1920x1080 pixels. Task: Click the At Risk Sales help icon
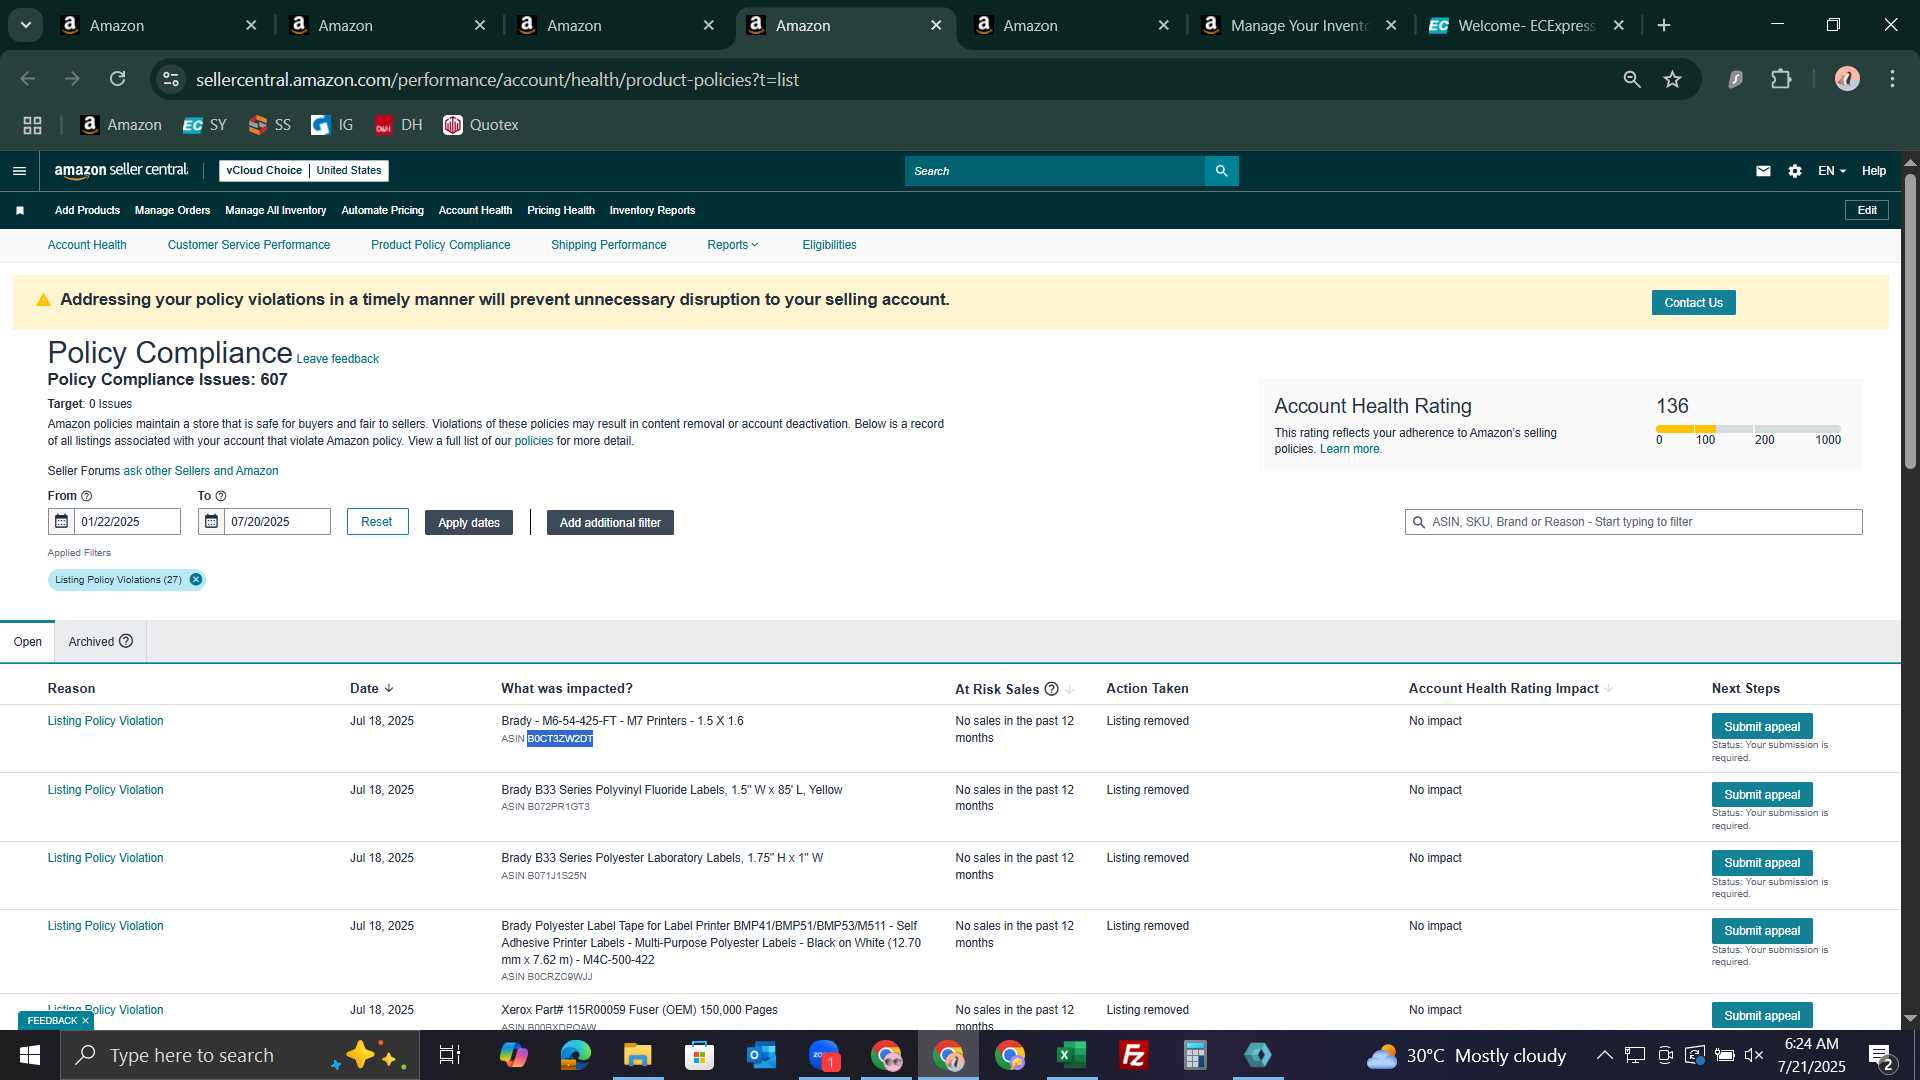1051,689
